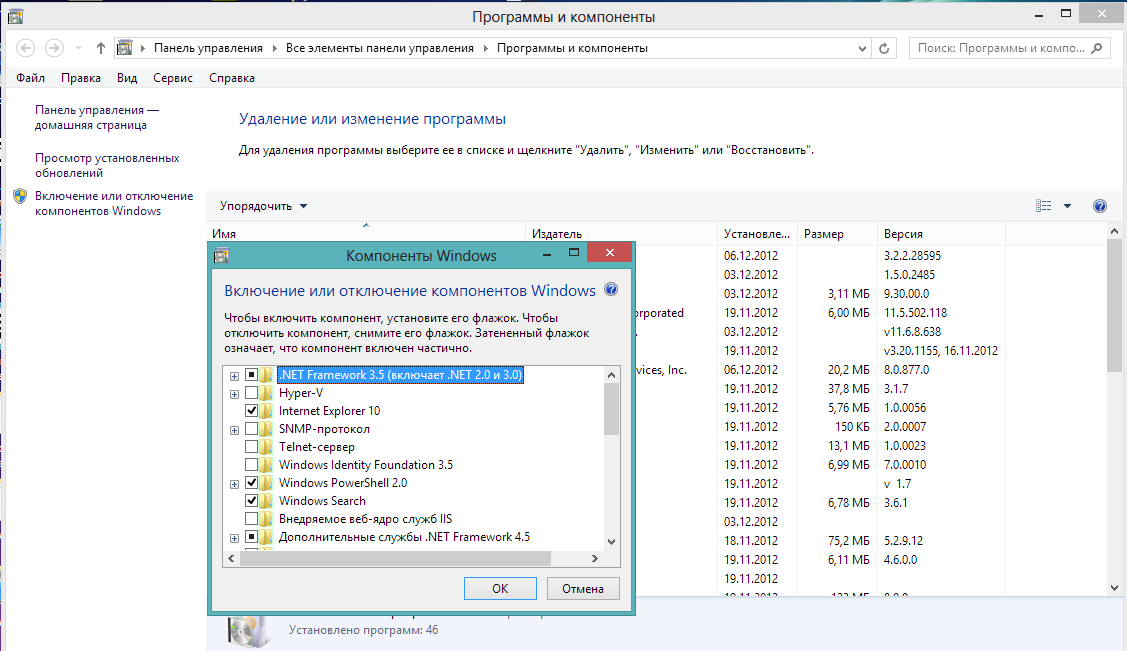Click the search magnifier icon
The height and width of the screenshot is (651, 1127).
point(1097,48)
